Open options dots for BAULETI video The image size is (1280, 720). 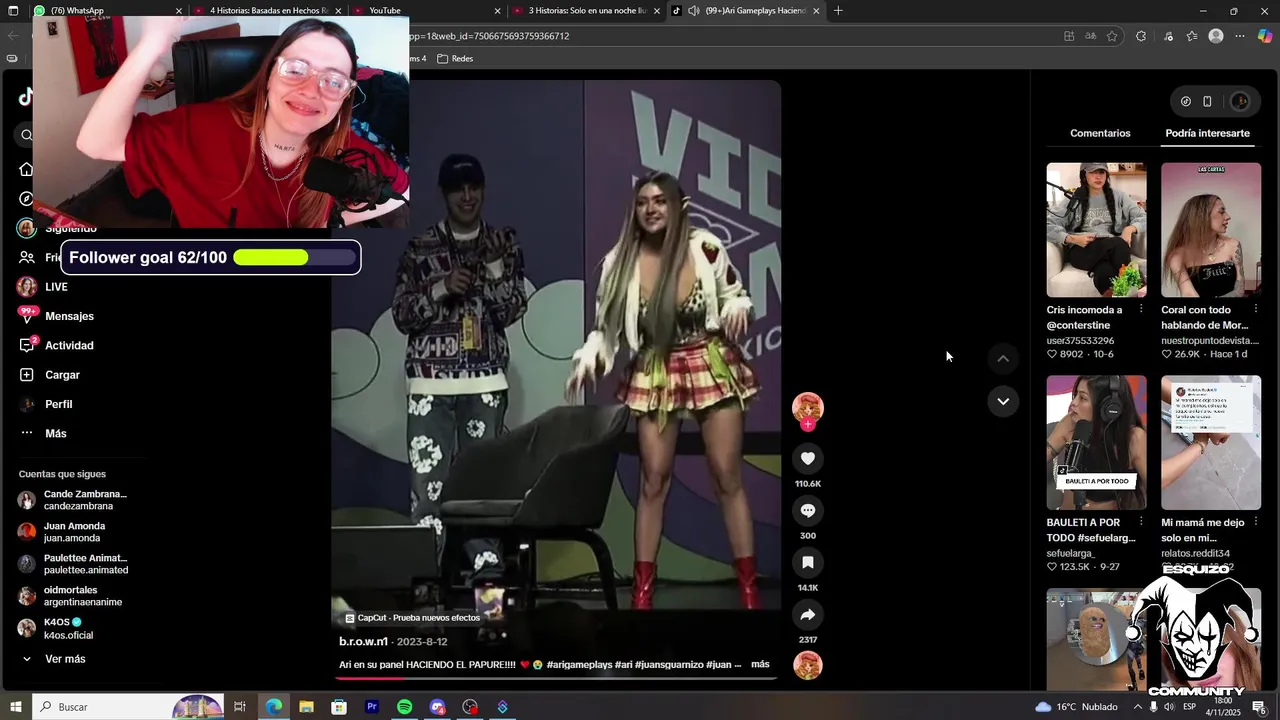coord(1141,522)
